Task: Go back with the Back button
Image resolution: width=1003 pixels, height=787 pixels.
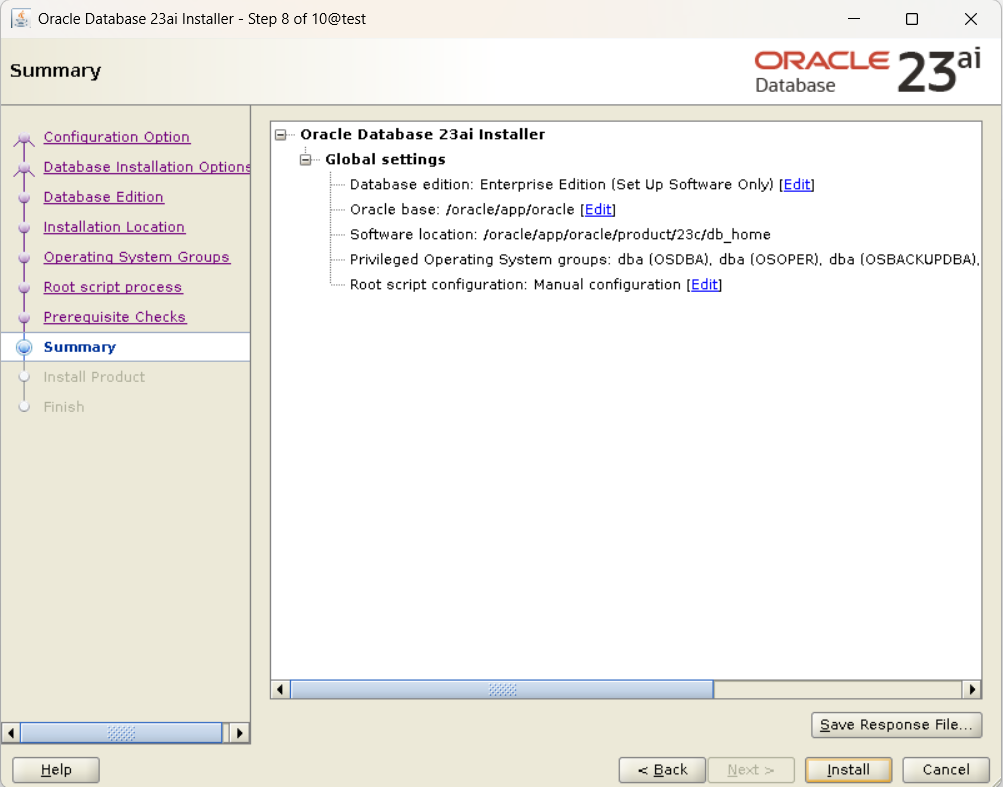Action: click(x=662, y=770)
